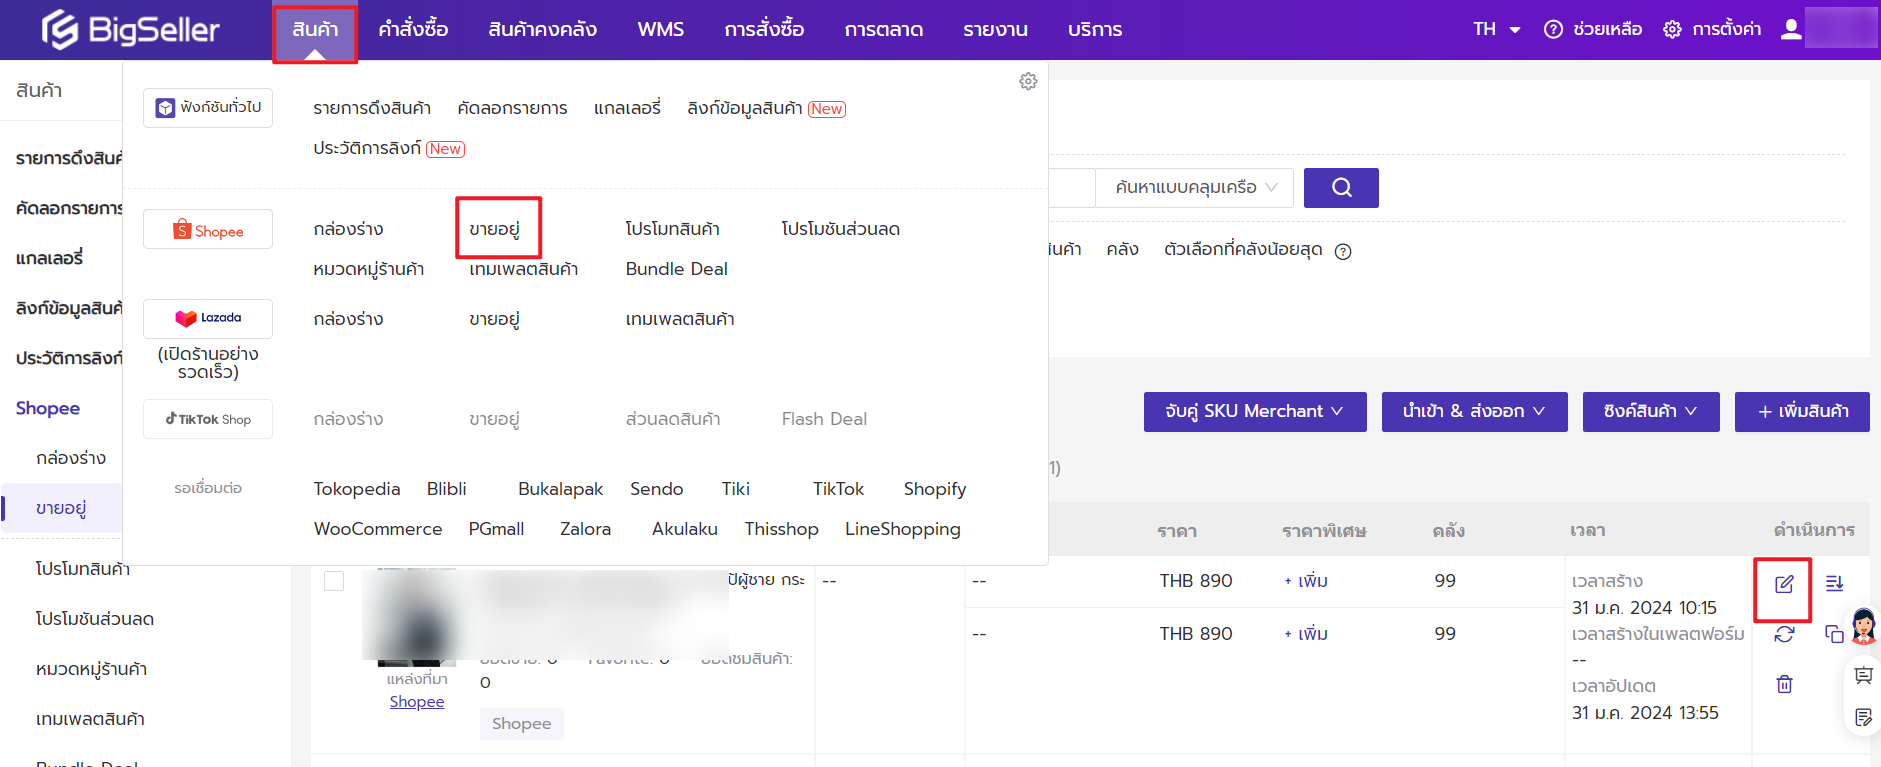Click the help question-mark icon
The image size is (1881, 767).
coord(1553,29)
